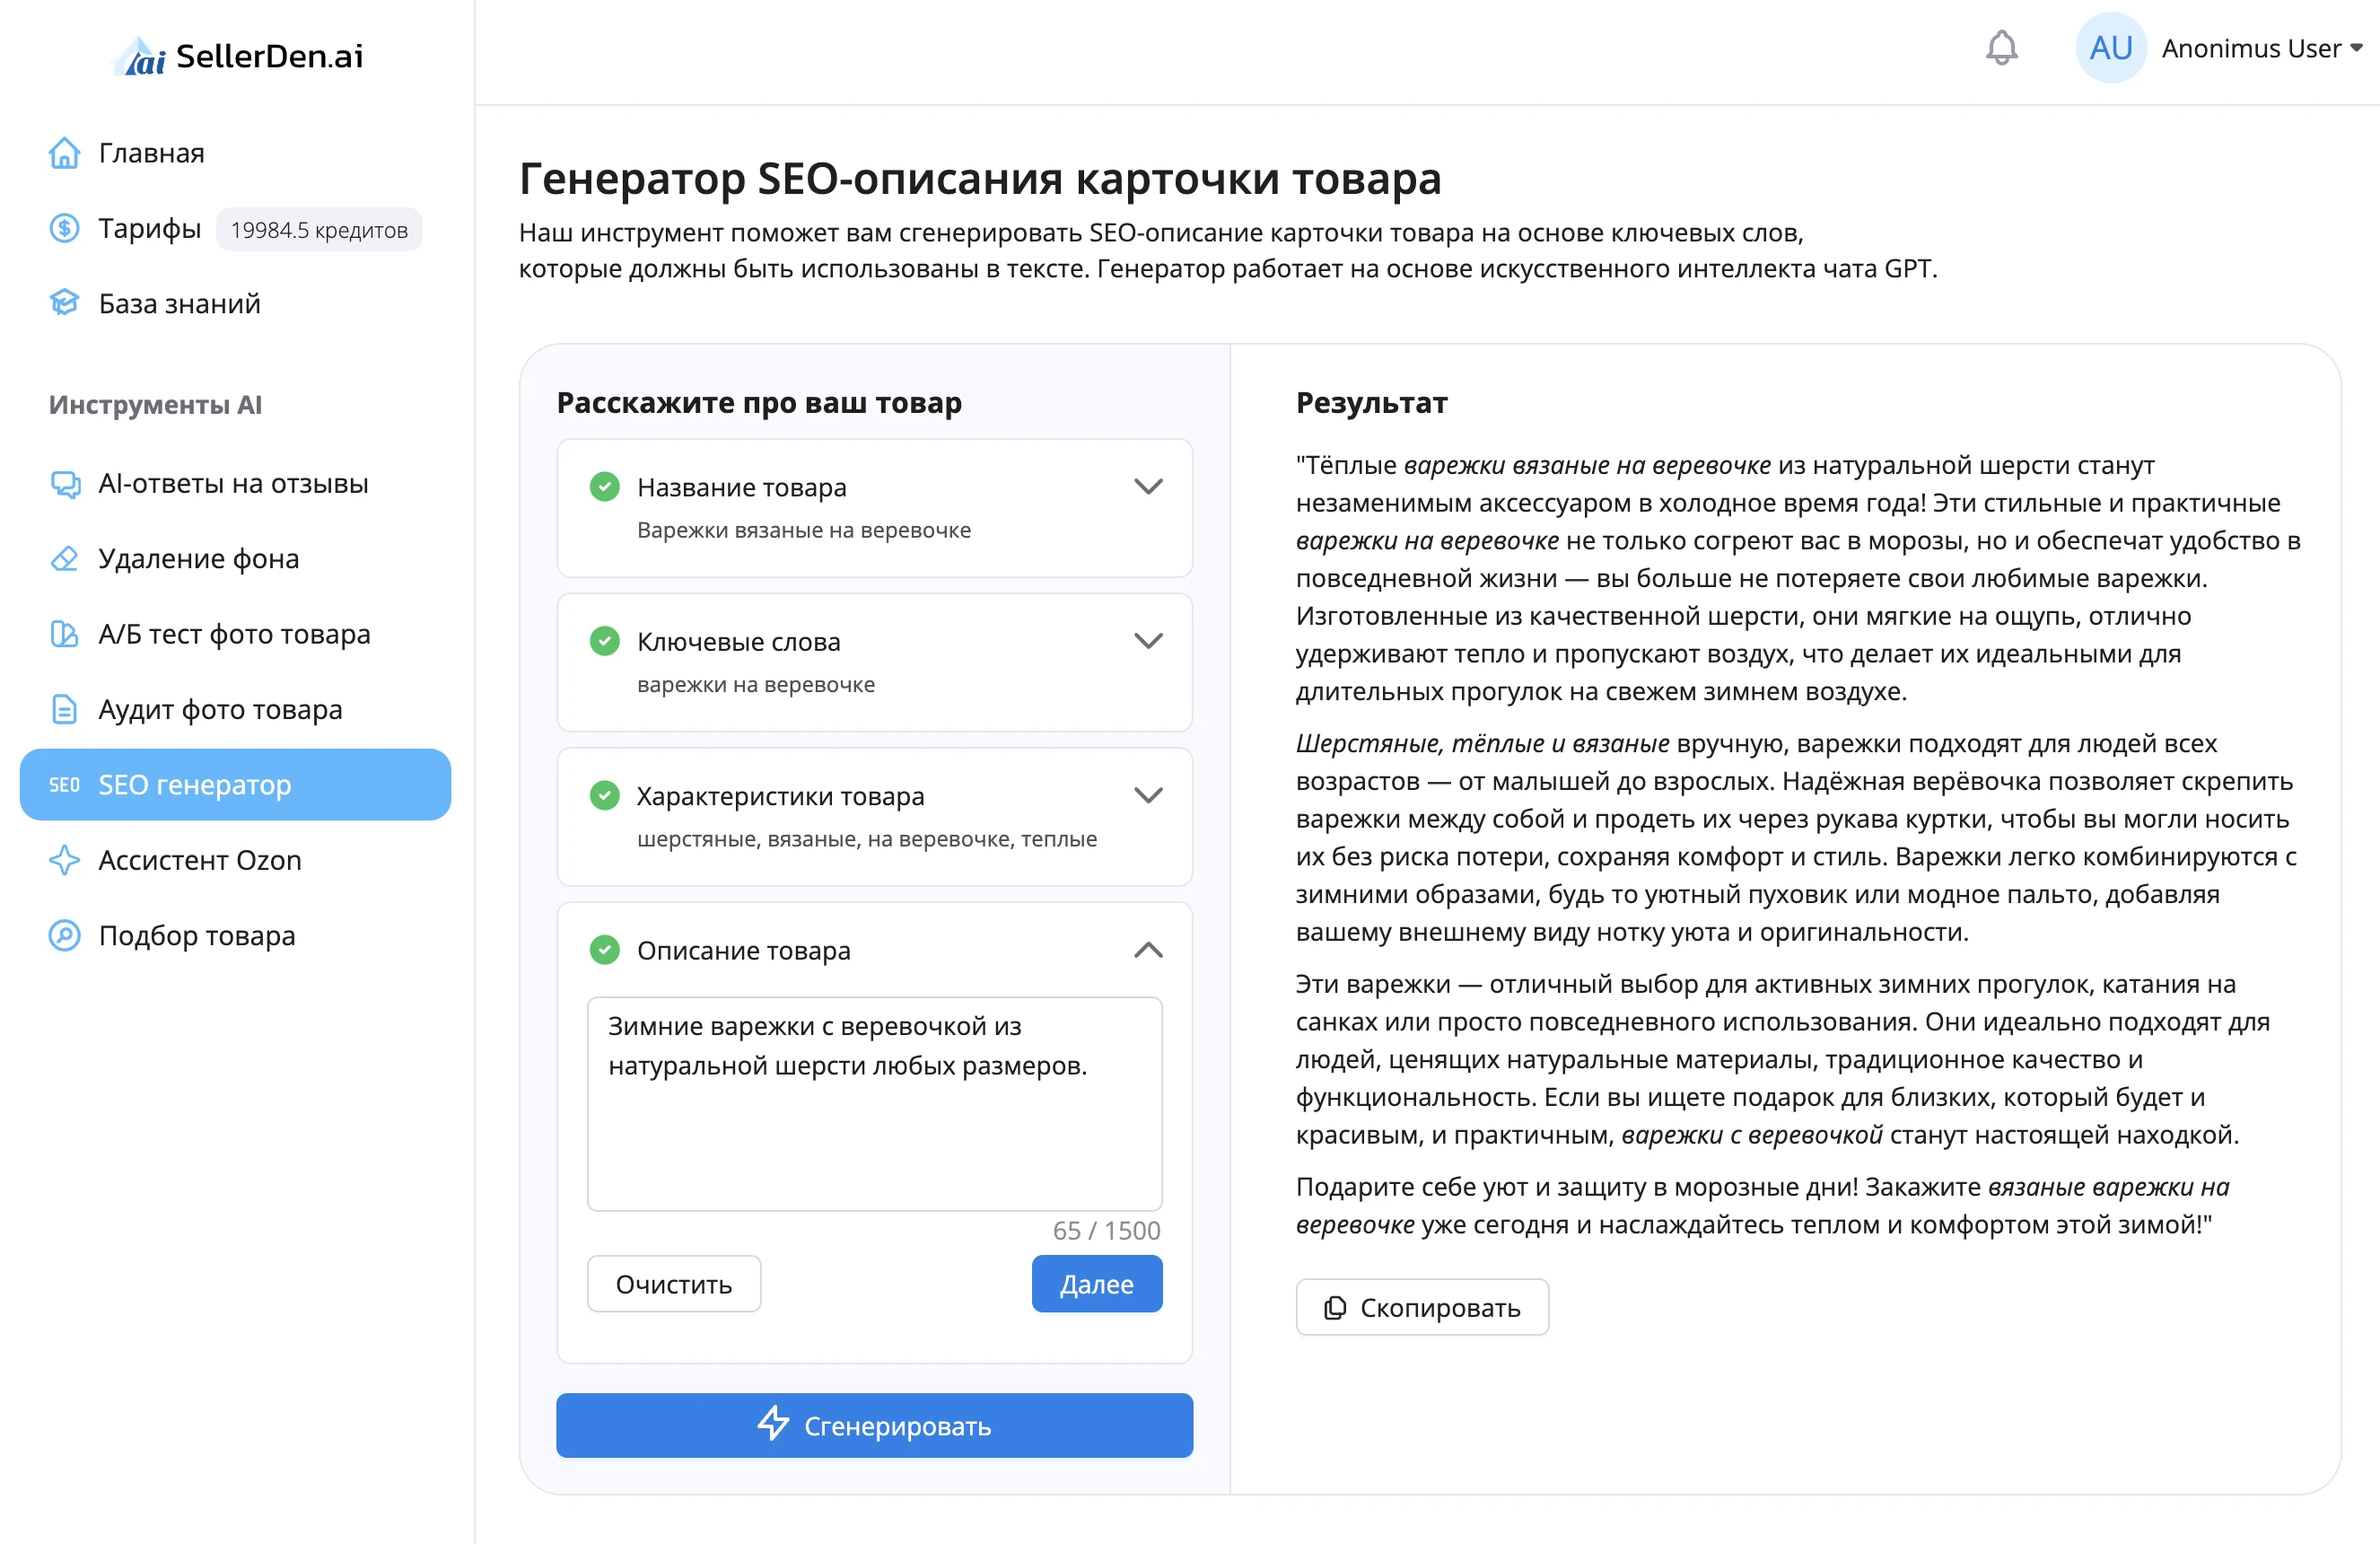Click the Подбор товара search icon
The height and width of the screenshot is (1544, 2380).
(x=64, y=935)
